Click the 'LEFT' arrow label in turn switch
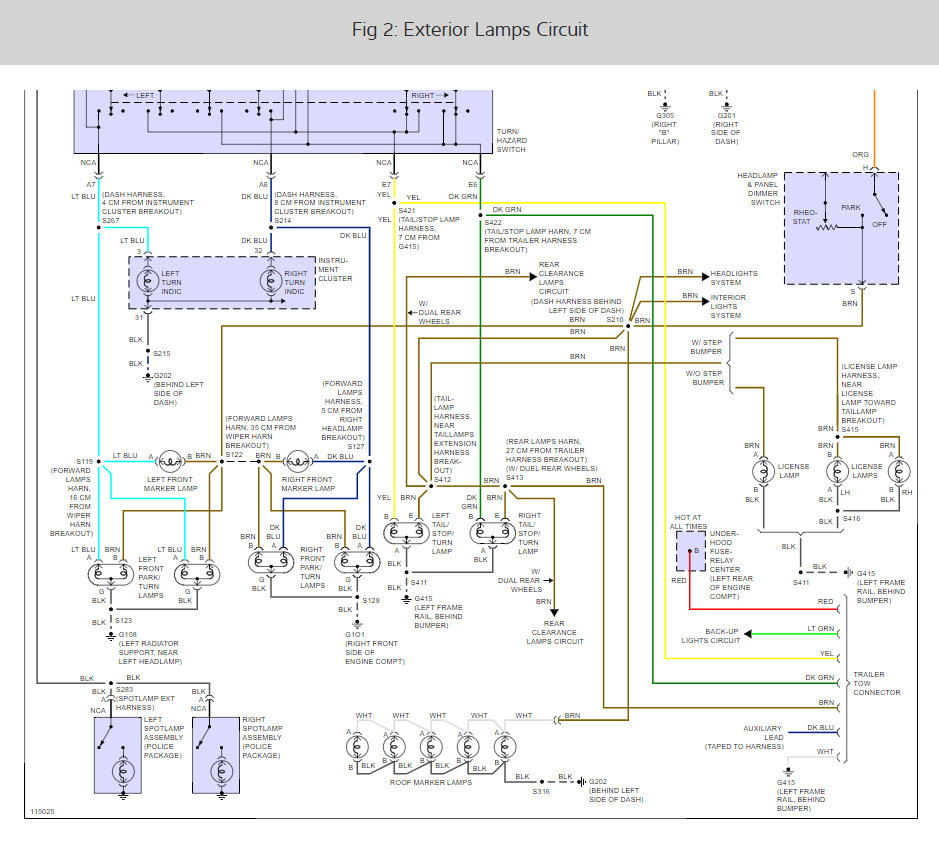Image resolution: width=939 pixels, height=843 pixels. point(145,96)
